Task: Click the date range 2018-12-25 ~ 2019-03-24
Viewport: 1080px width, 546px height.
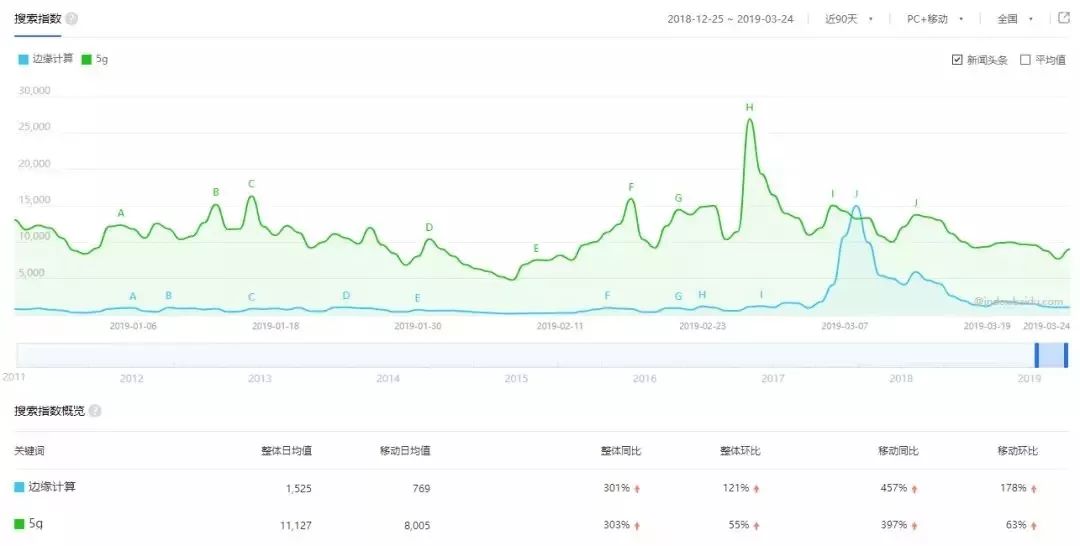Action: (x=730, y=19)
